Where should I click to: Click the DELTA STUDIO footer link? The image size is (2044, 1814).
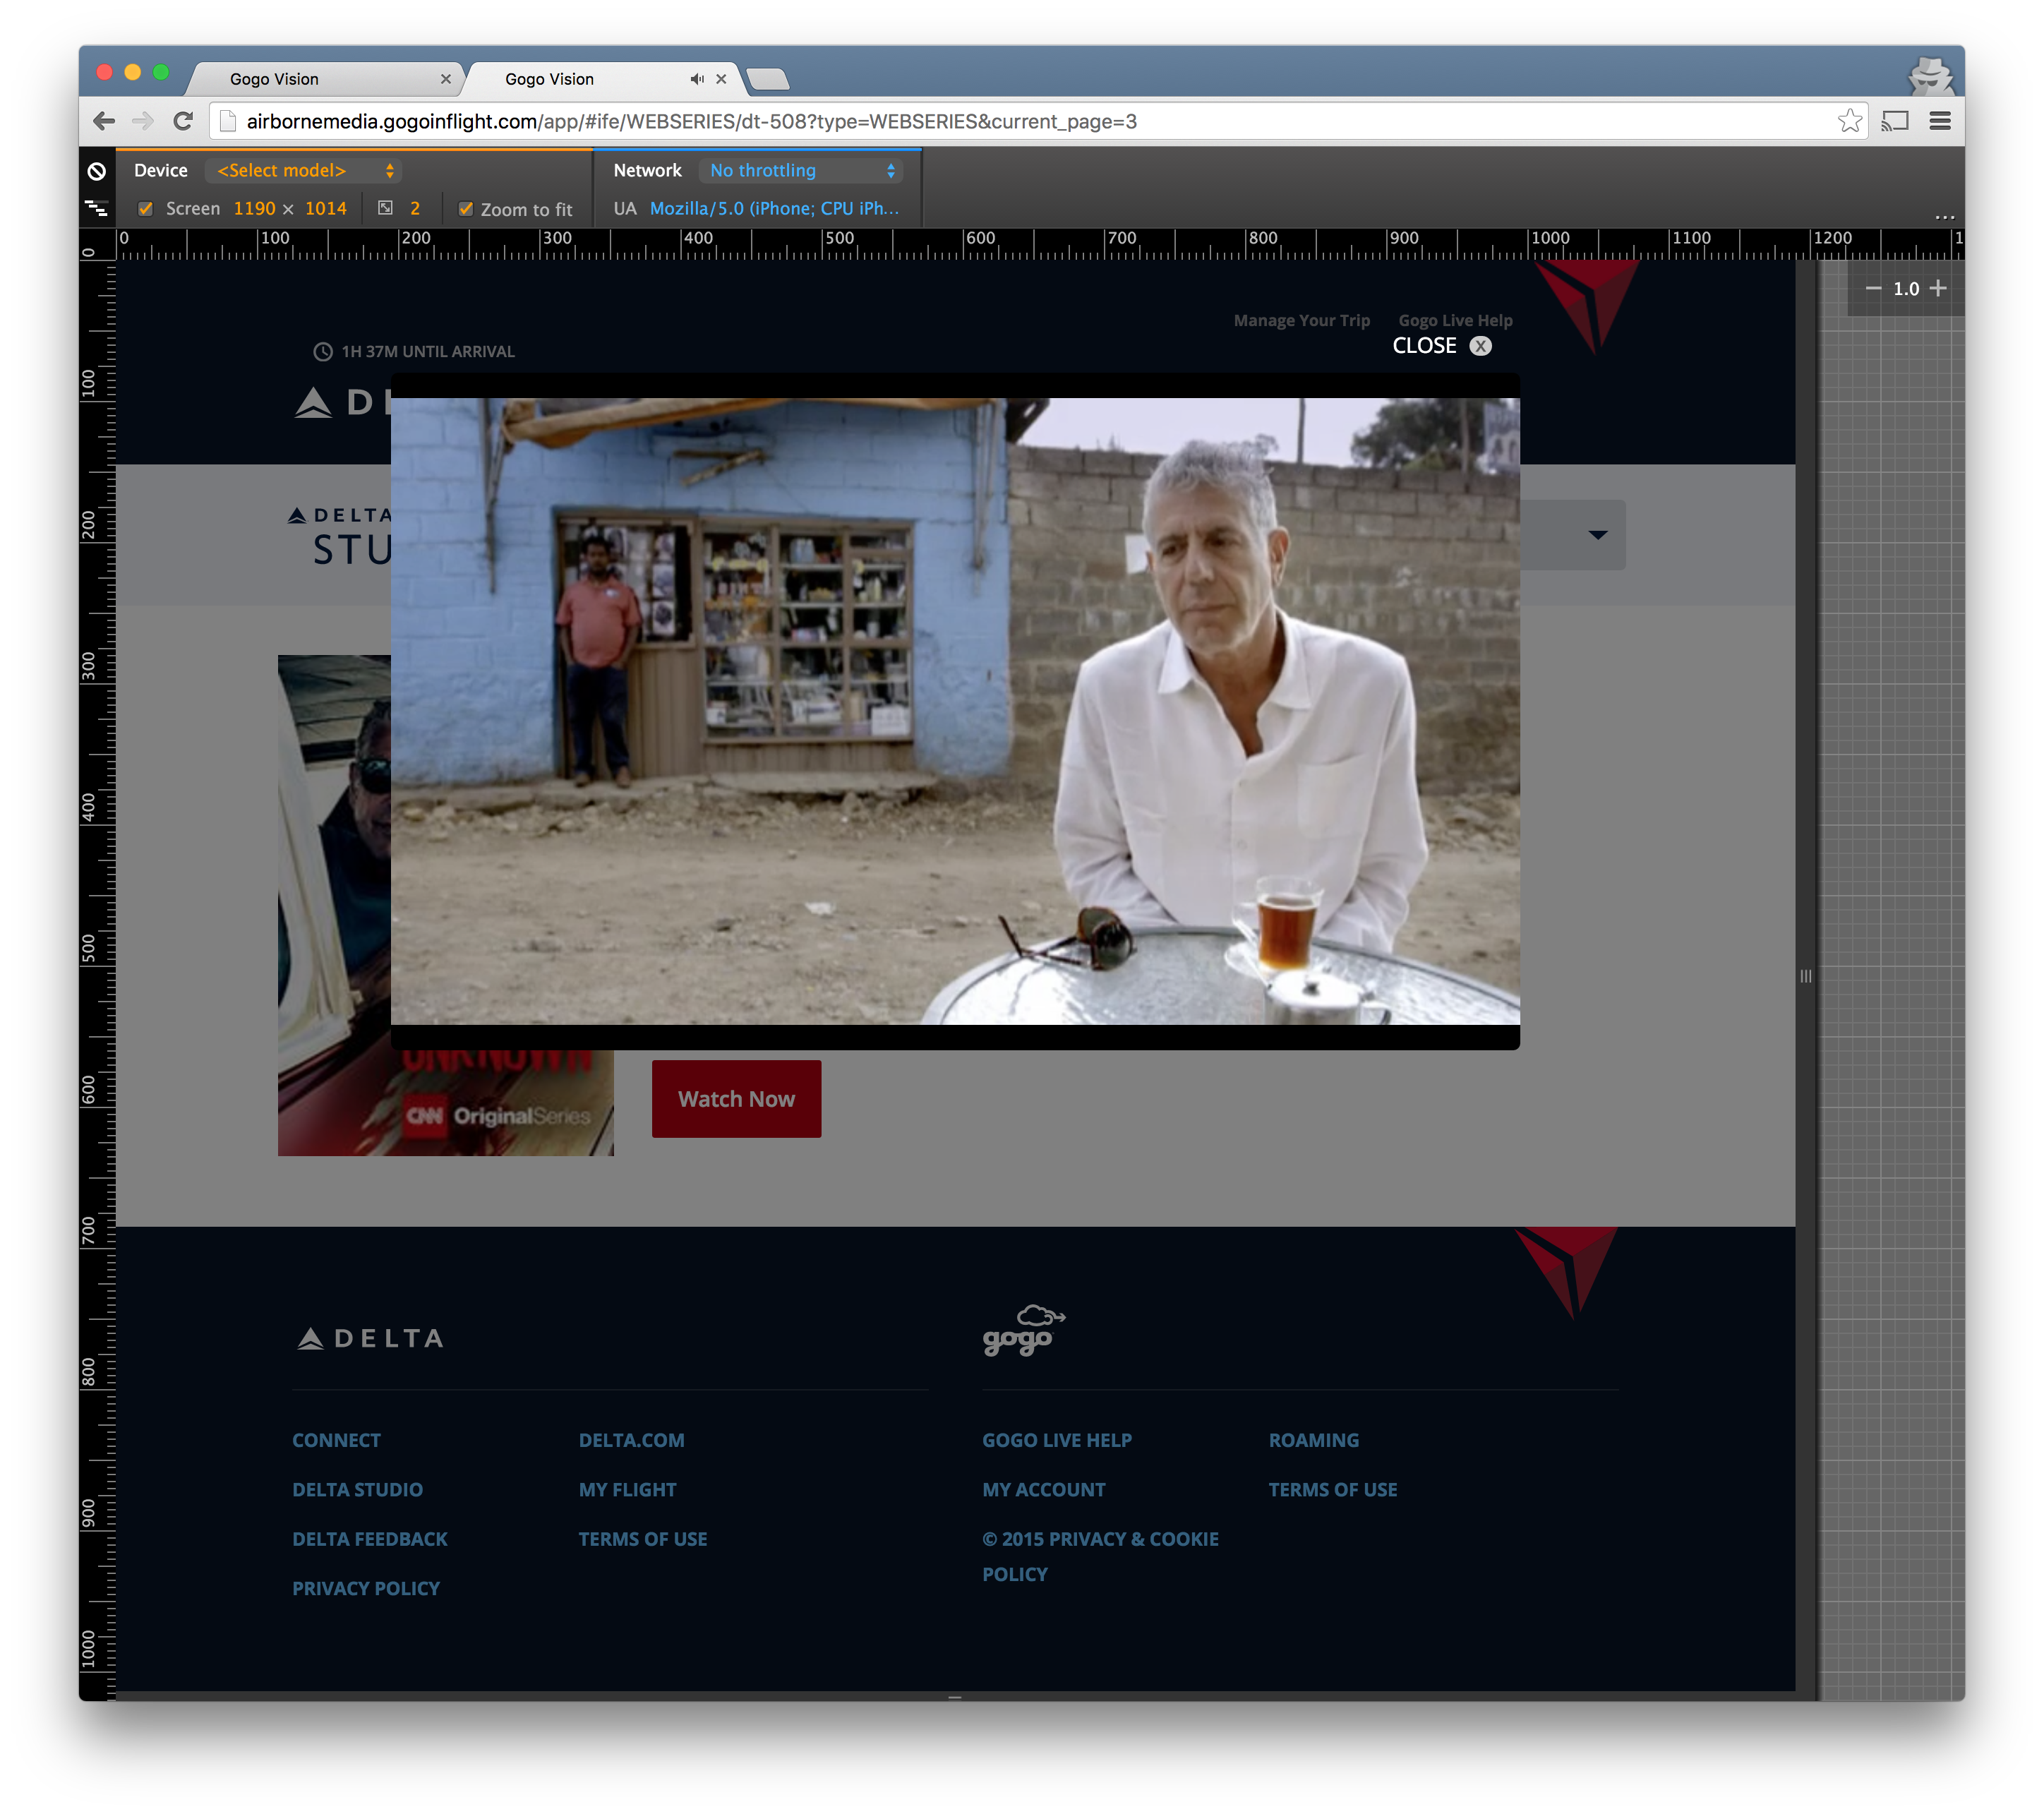tap(357, 1489)
